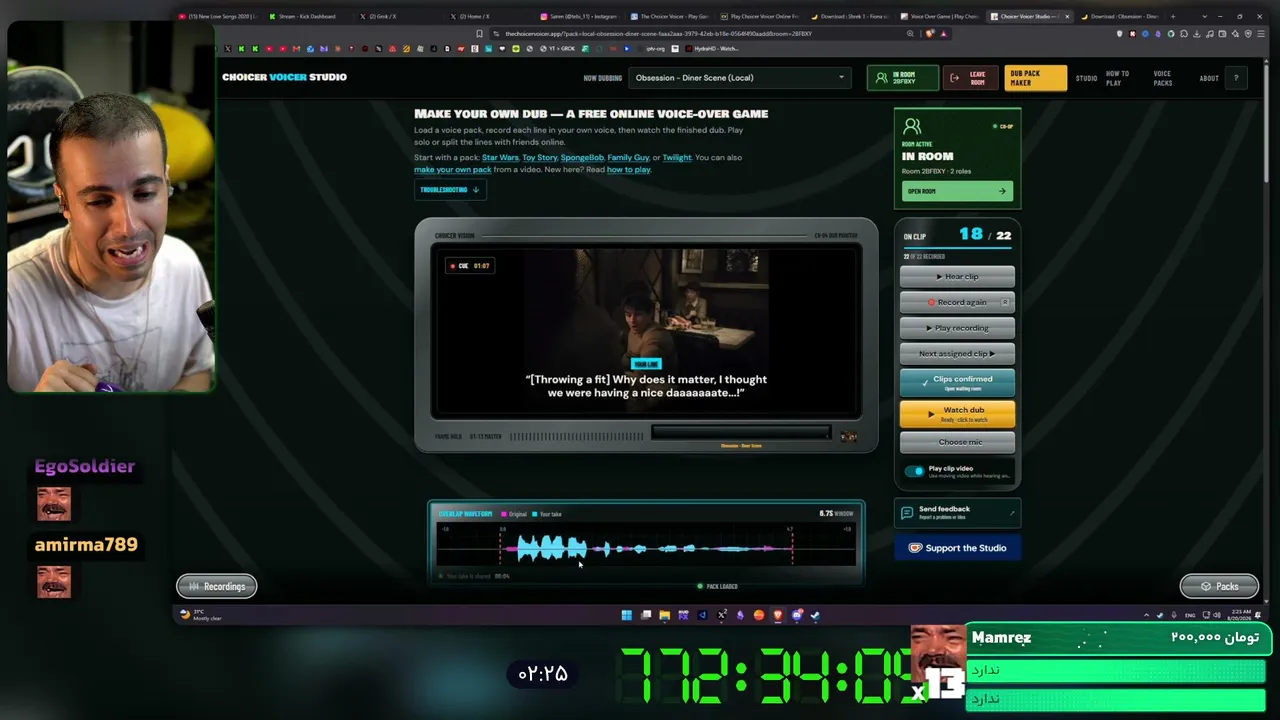Open the Voice Packs page

pos(1162,78)
